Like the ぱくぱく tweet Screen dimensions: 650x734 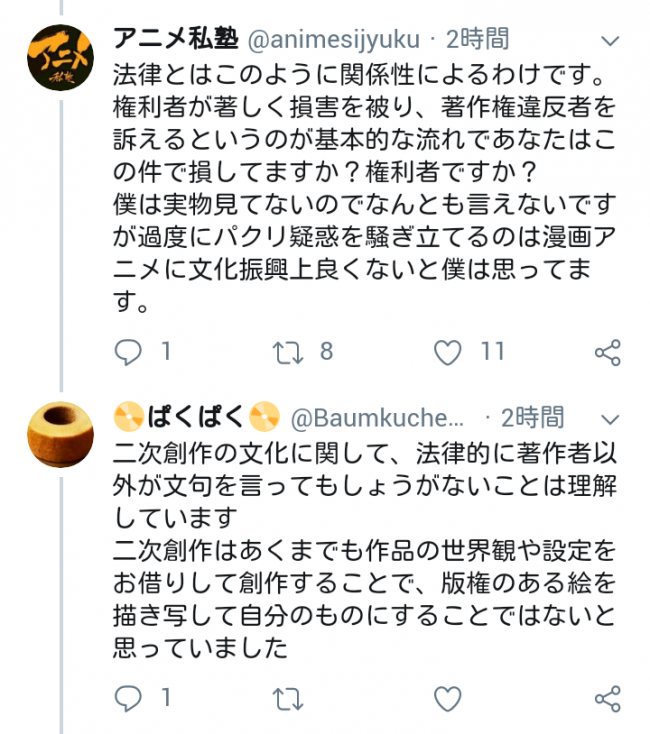coord(449,697)
